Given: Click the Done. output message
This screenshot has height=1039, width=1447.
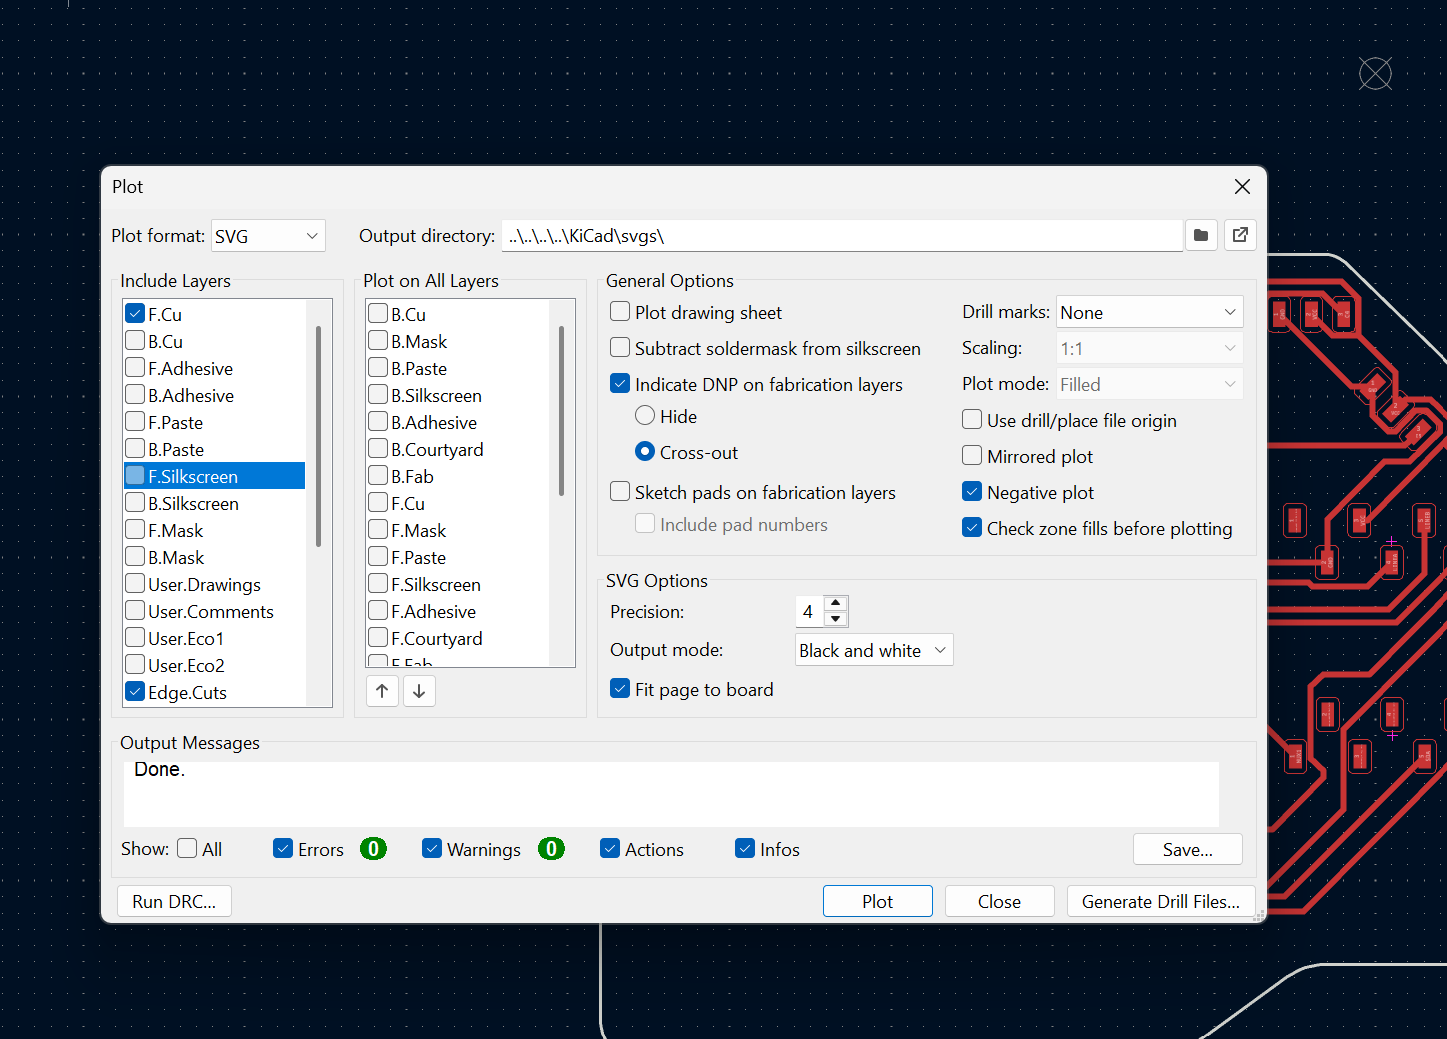Looking at the screenshot, I should pos(160,769).
